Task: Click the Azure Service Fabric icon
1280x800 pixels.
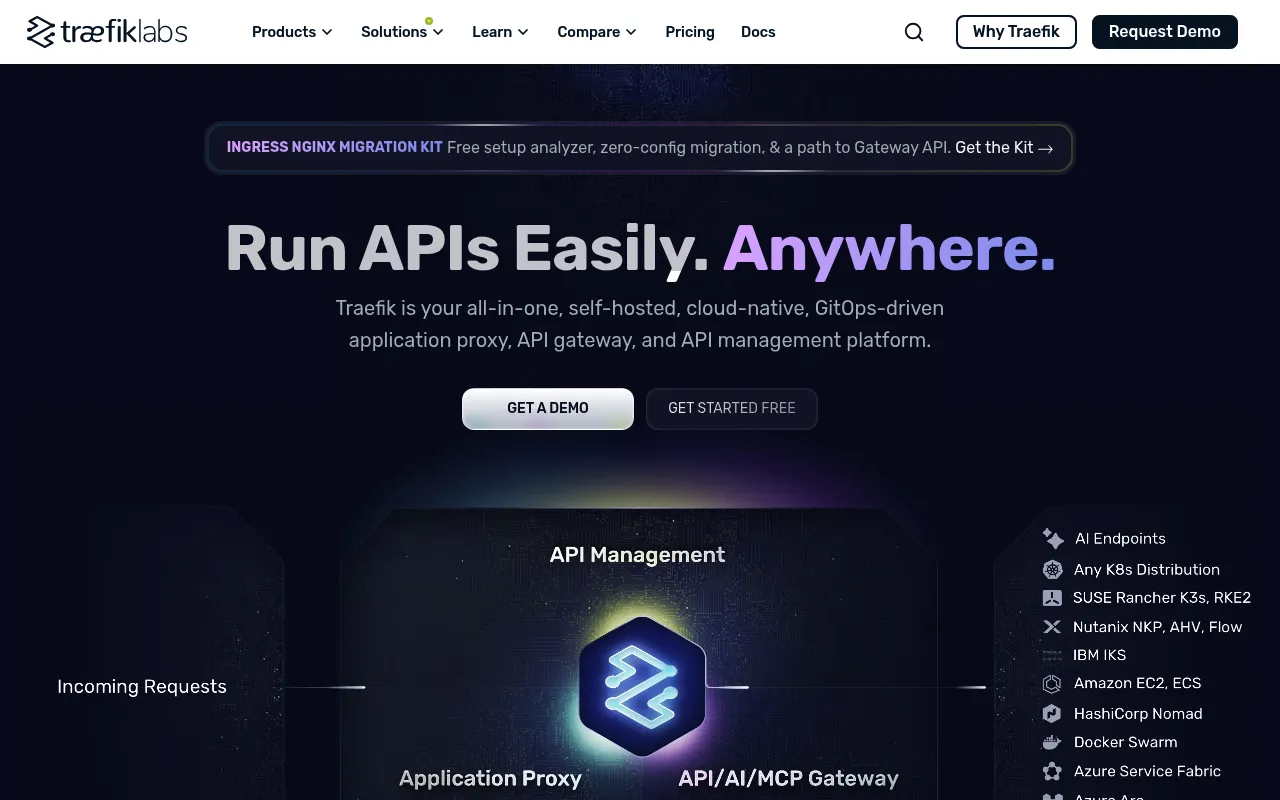Action: coord(1052,772)
